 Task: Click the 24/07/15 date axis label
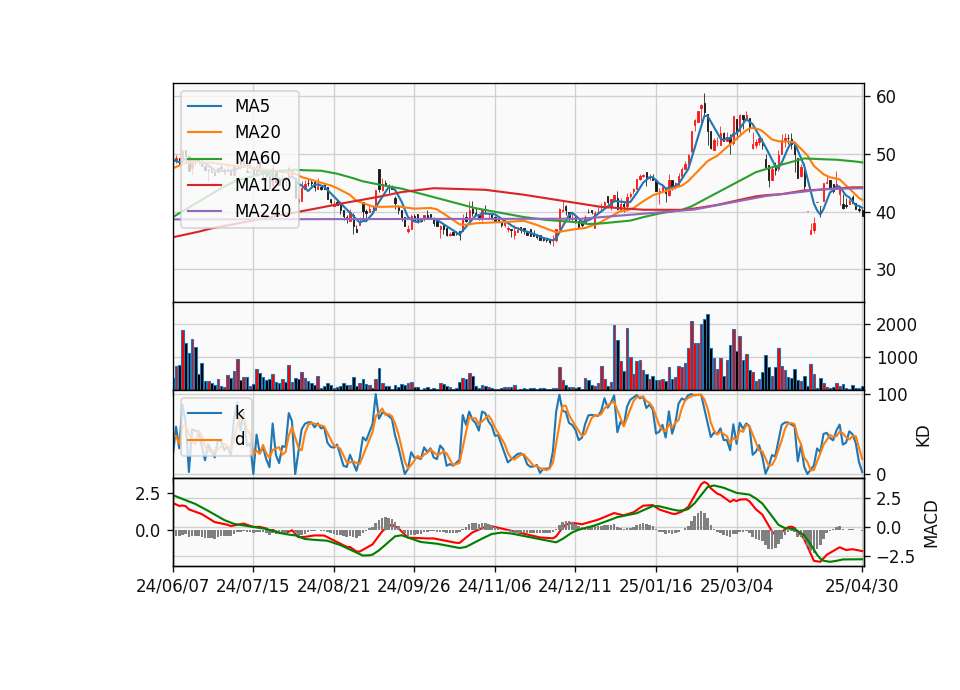point(253,586)
